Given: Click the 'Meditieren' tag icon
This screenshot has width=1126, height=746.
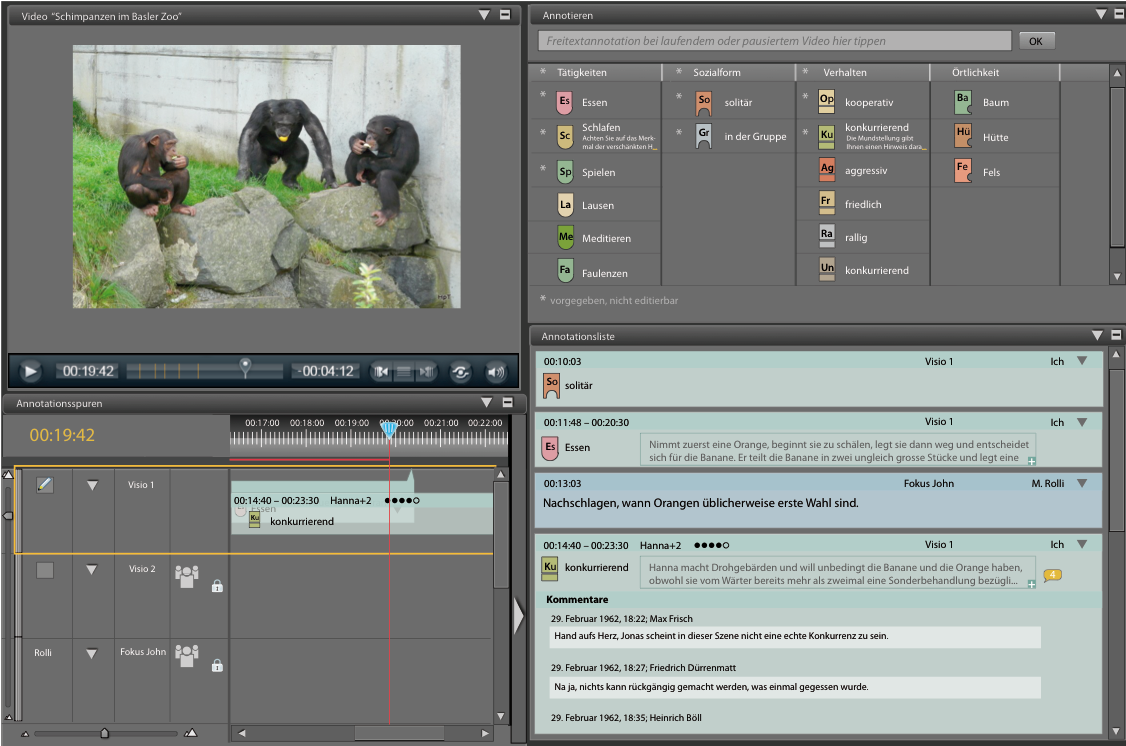Looking at the screenshot, I should coord(565,238).
